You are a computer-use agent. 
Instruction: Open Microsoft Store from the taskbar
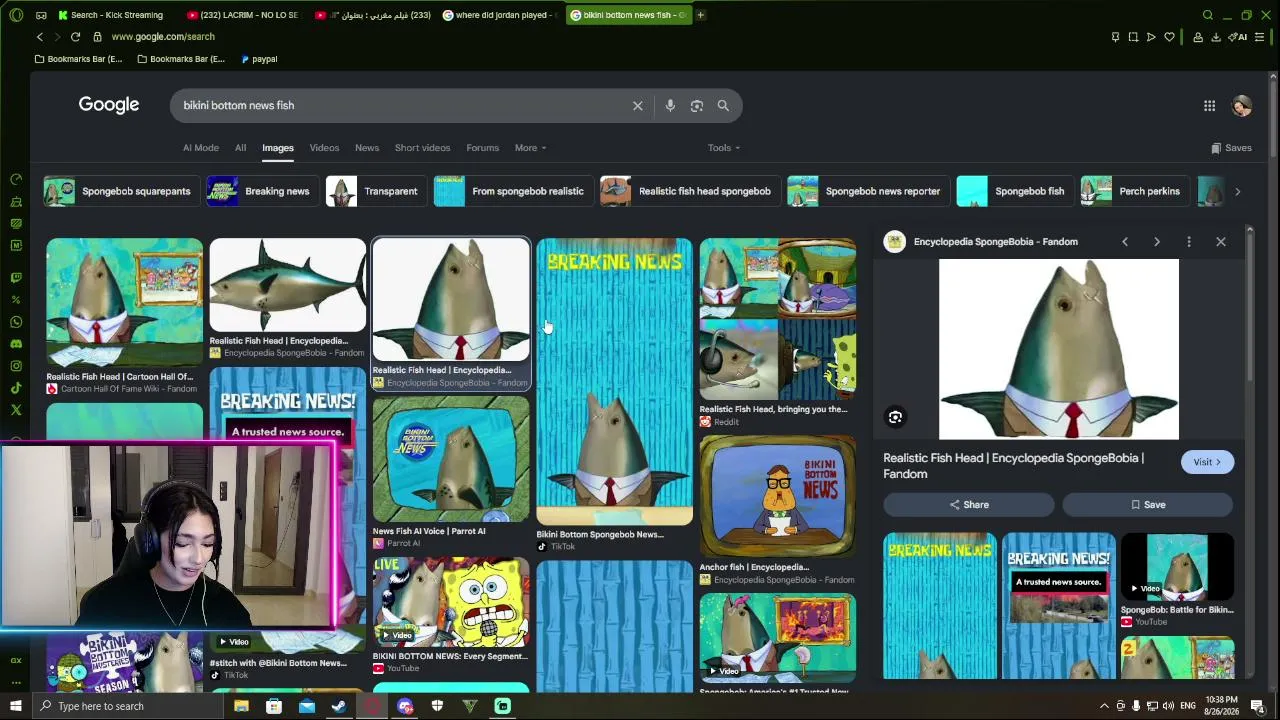274,706
